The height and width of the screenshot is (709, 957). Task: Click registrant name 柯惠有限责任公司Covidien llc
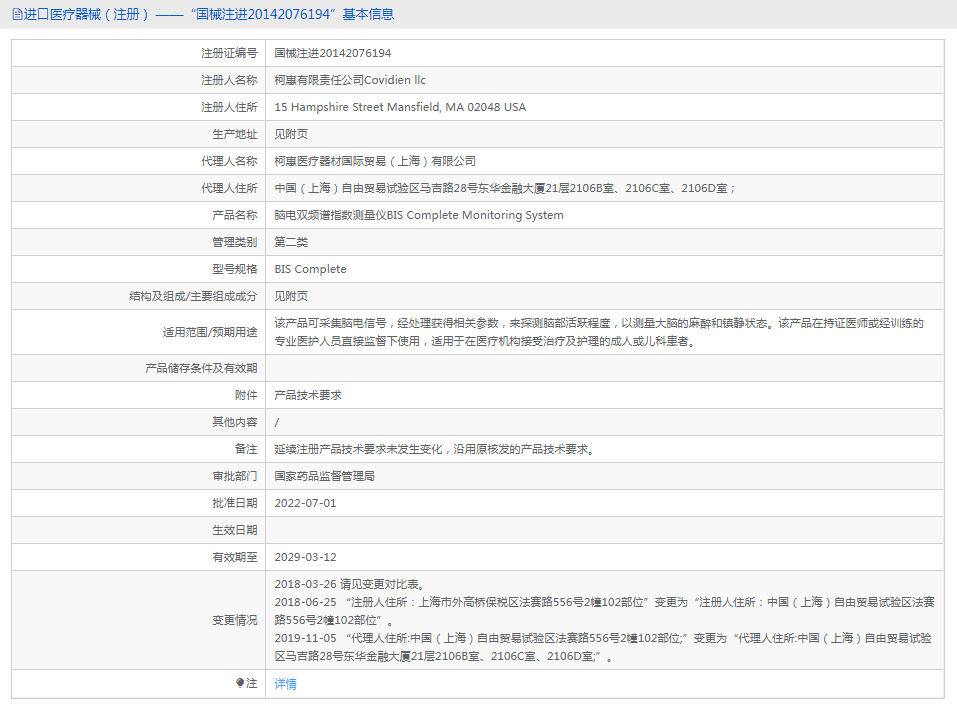[350, 80]
